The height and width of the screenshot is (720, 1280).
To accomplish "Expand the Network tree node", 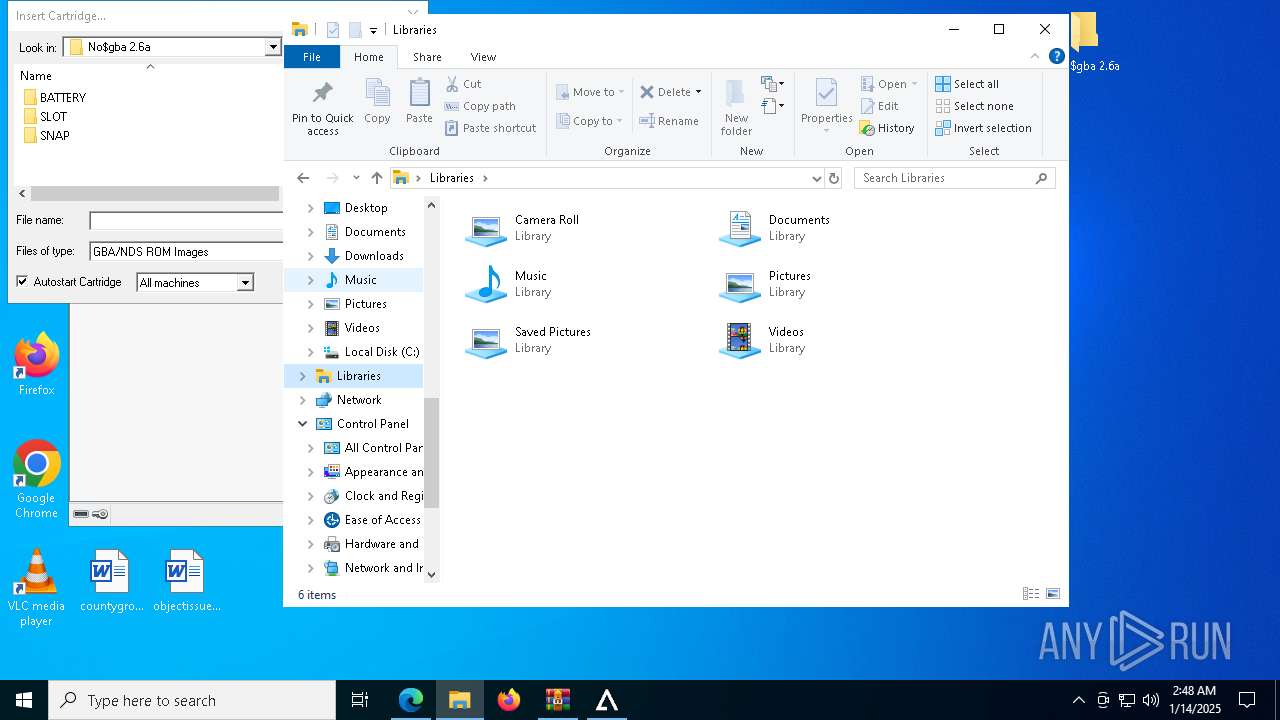I will tap(303, 400).
